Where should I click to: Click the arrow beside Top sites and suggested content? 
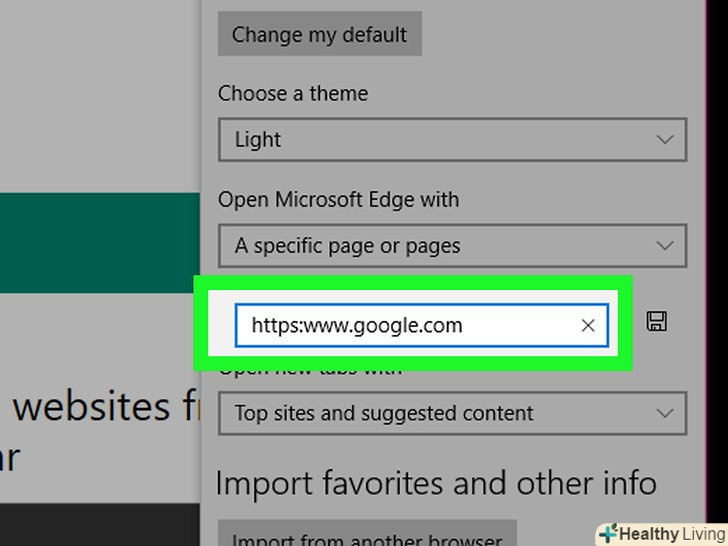pos(665,413)
